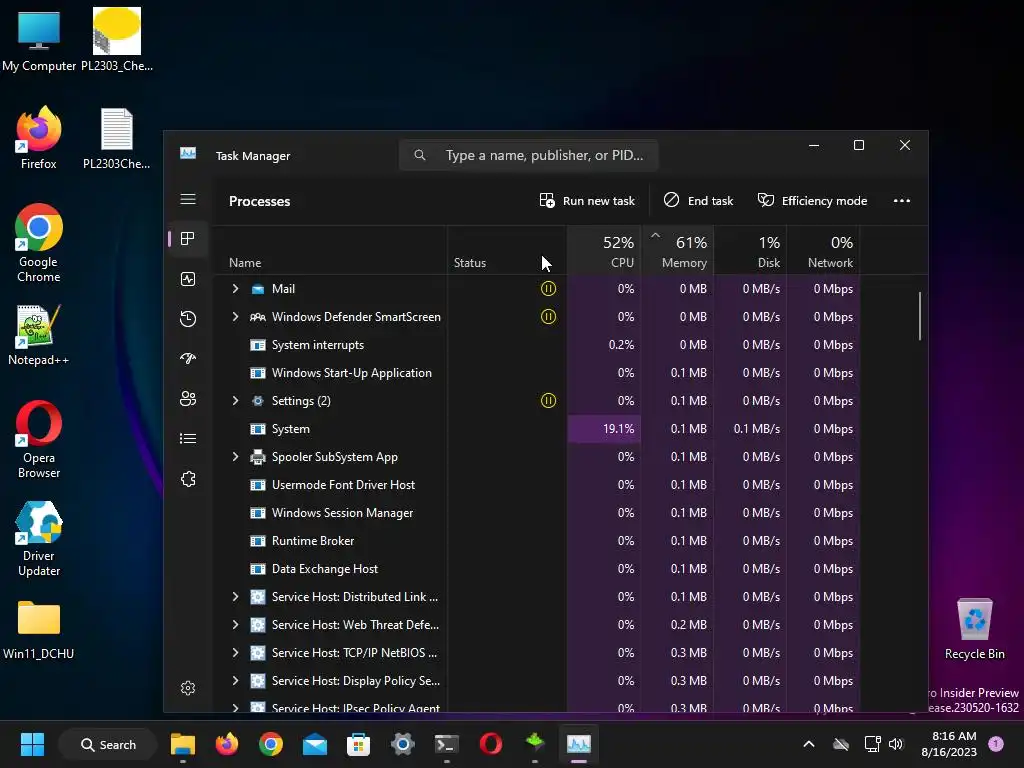Expand Windows Defender SmartScreen group
This screenshot has height=768, width=1024.
point(235,317)
